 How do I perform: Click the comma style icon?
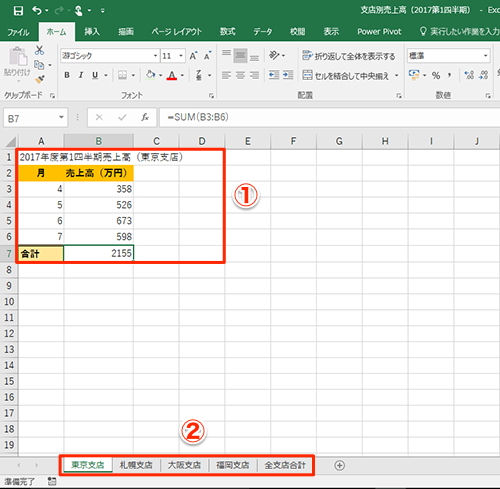click(x=450, y=76)
